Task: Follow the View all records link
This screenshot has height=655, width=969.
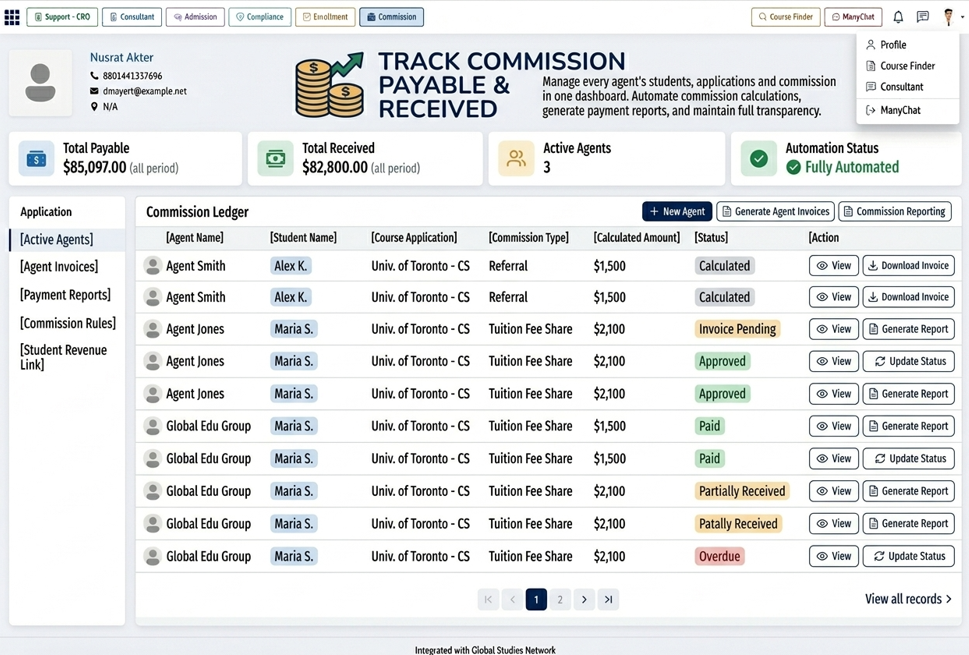Action: click(908, 599)
